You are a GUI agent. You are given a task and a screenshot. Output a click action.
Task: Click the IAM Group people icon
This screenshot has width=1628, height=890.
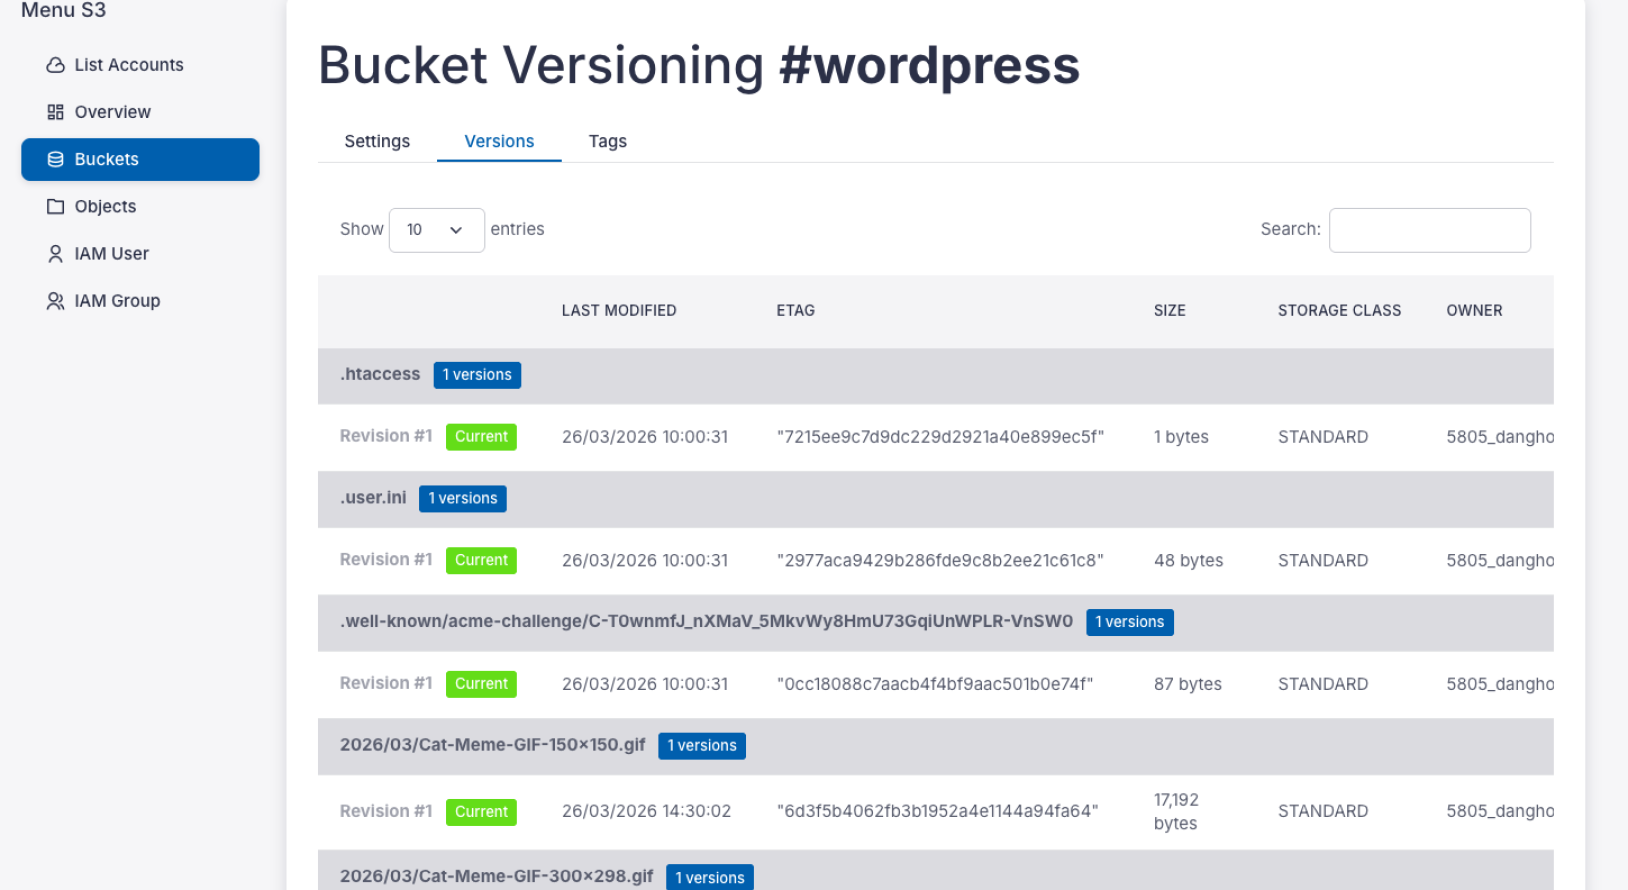click(x=55, y=301)
